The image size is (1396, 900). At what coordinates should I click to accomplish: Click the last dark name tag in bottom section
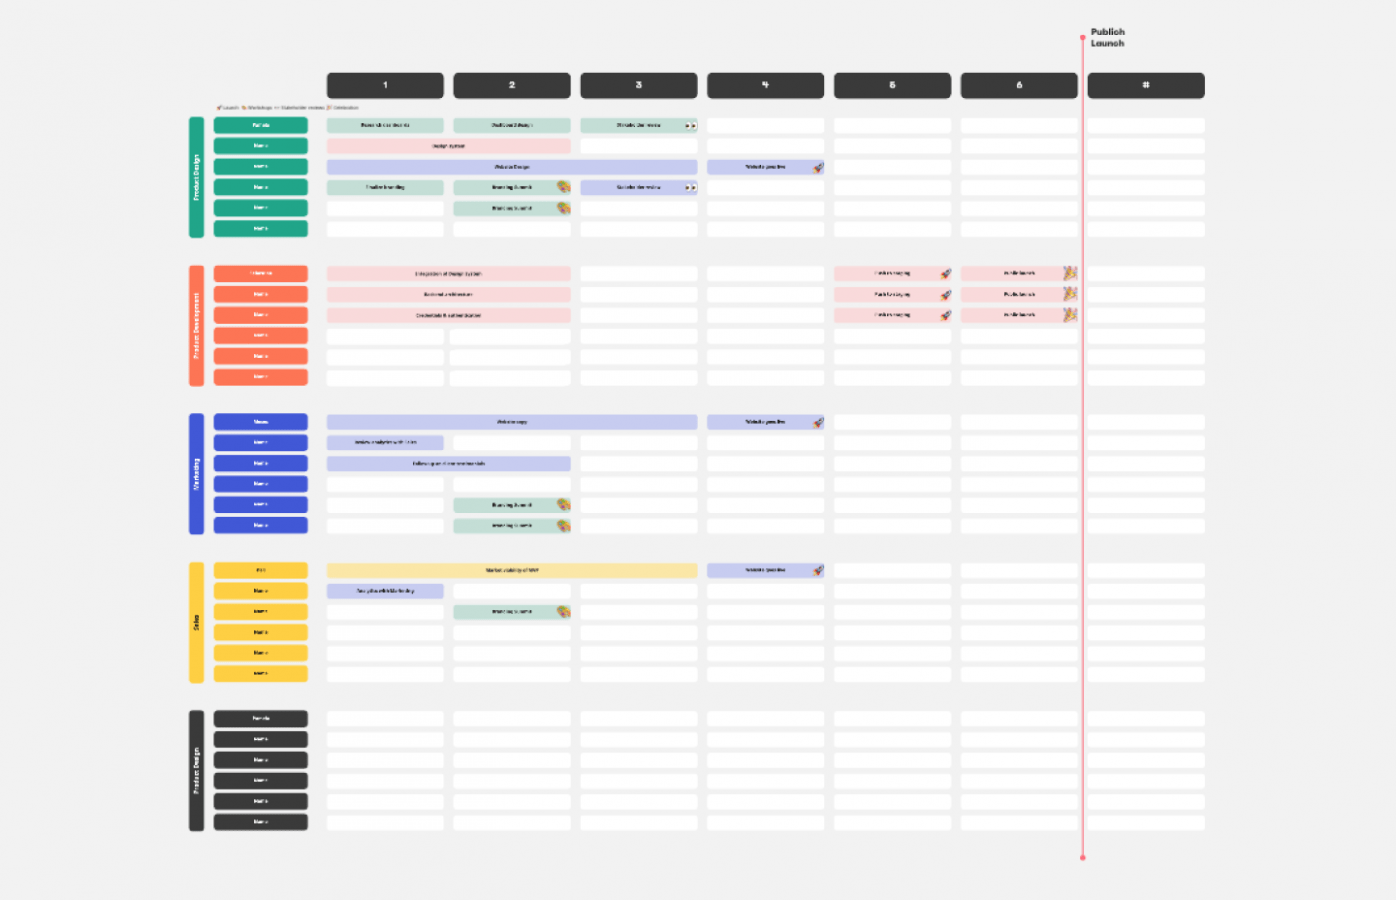coord(261,822)
